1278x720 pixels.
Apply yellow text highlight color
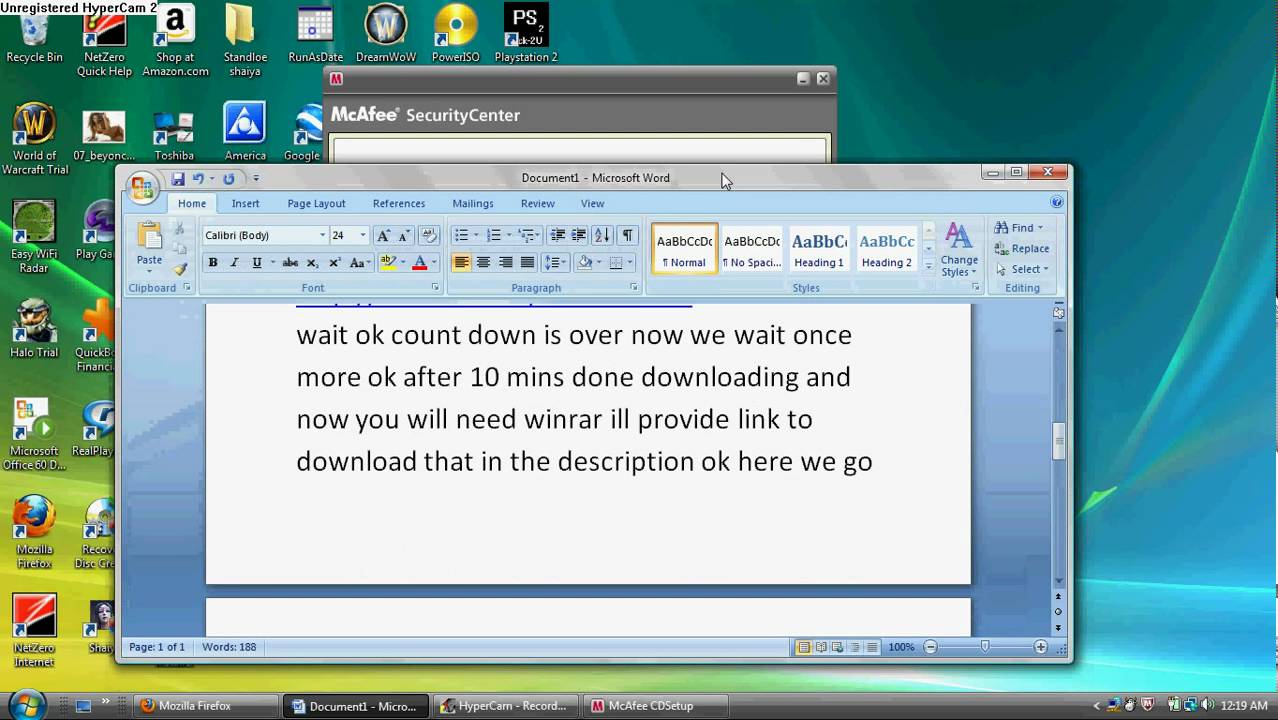click(388, 263)
